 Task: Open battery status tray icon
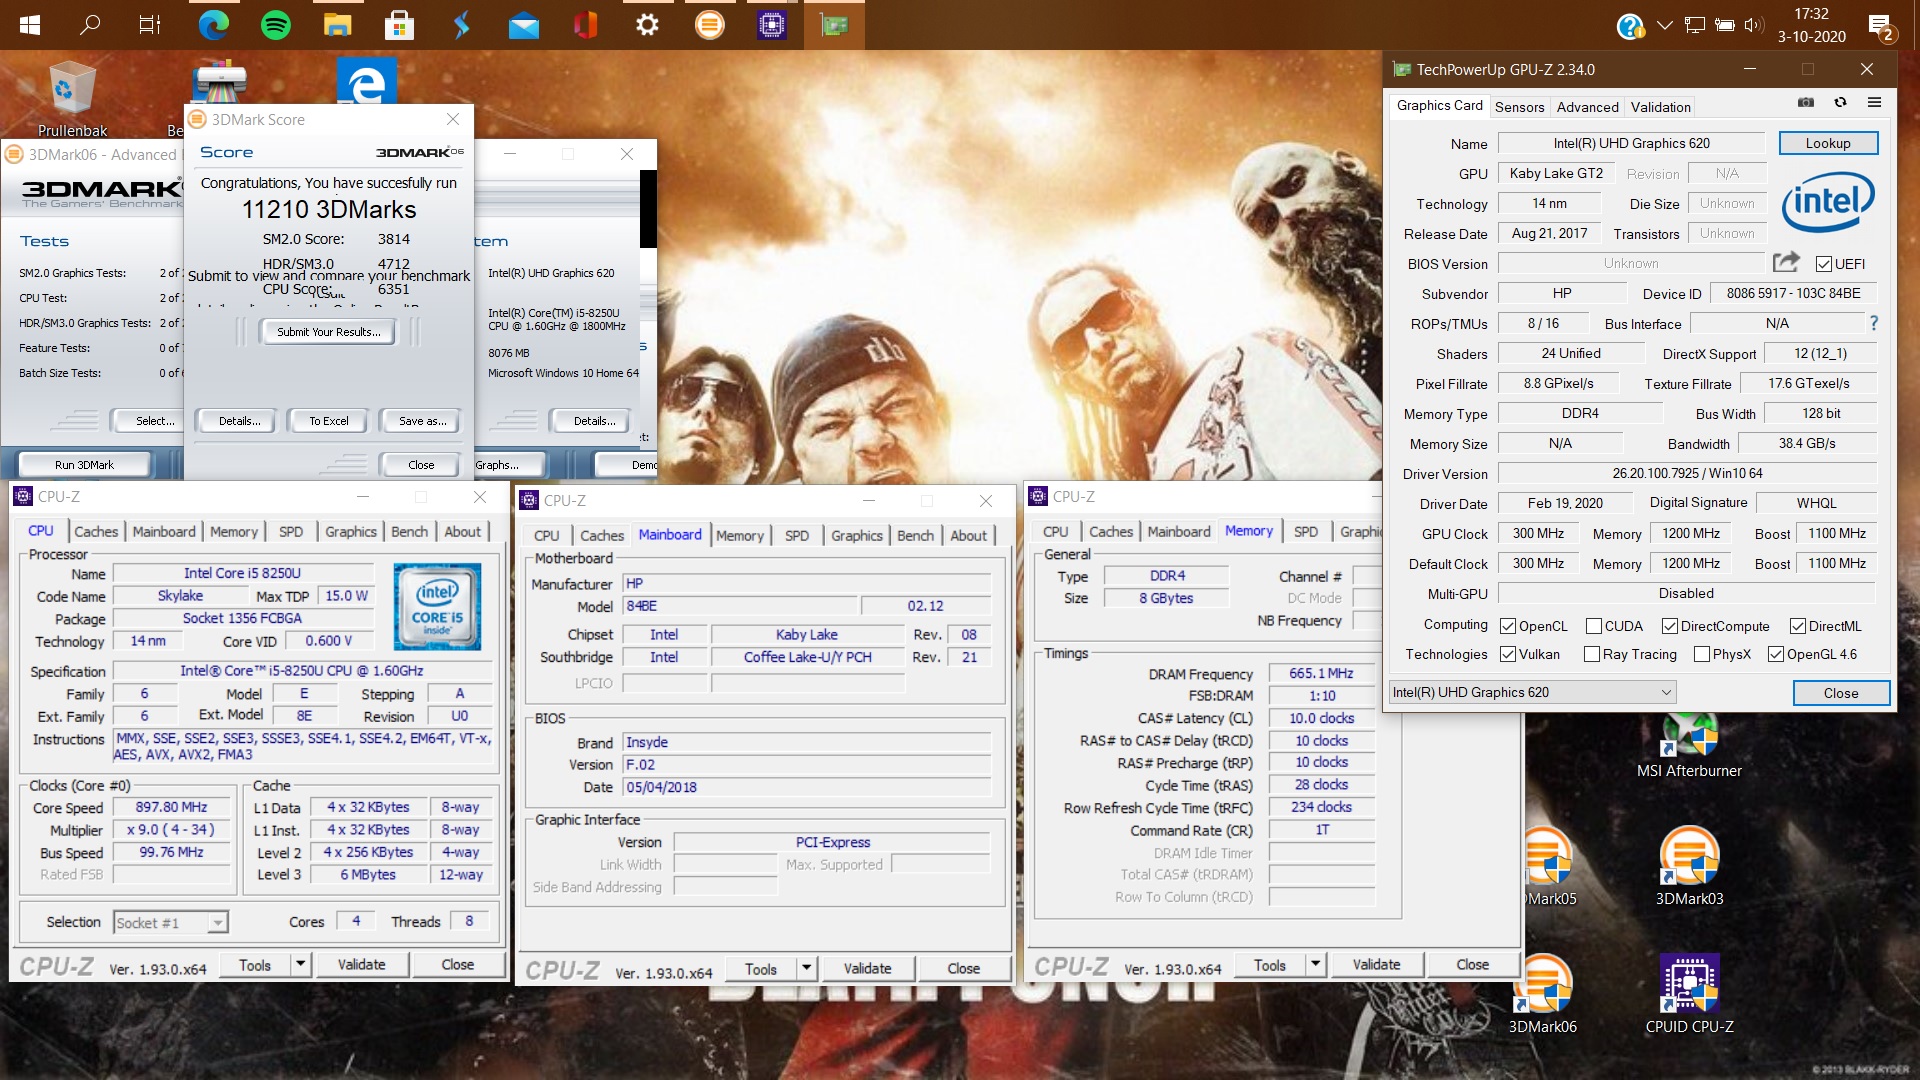click(1724, 25)
